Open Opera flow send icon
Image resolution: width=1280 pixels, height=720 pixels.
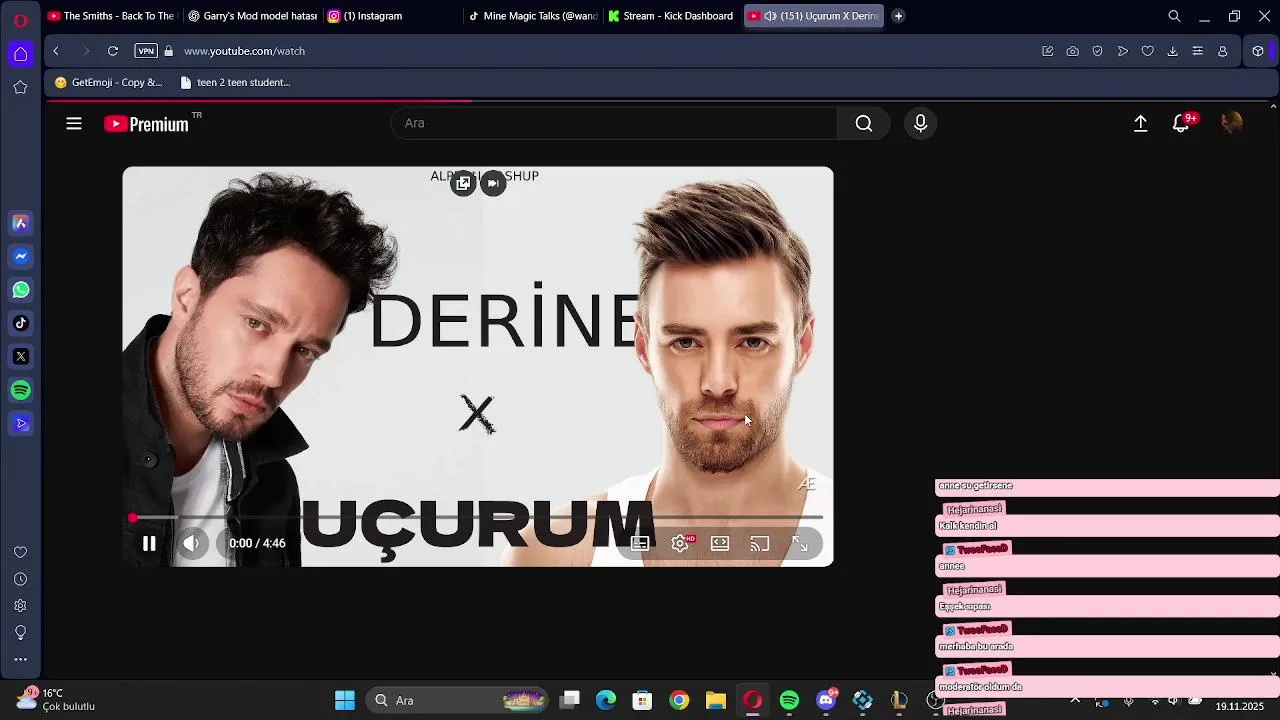1122,51
